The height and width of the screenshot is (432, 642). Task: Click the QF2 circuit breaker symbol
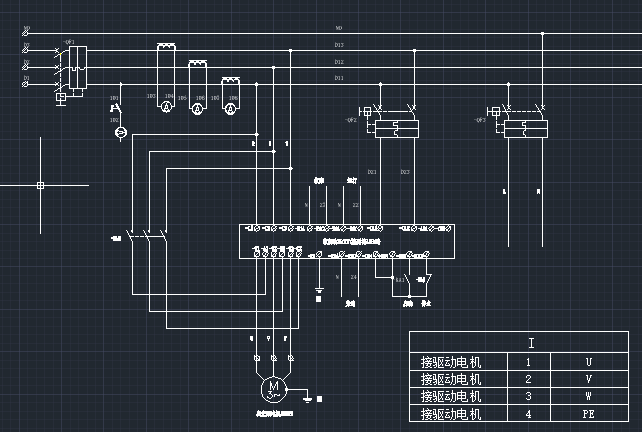coord(398,123)
